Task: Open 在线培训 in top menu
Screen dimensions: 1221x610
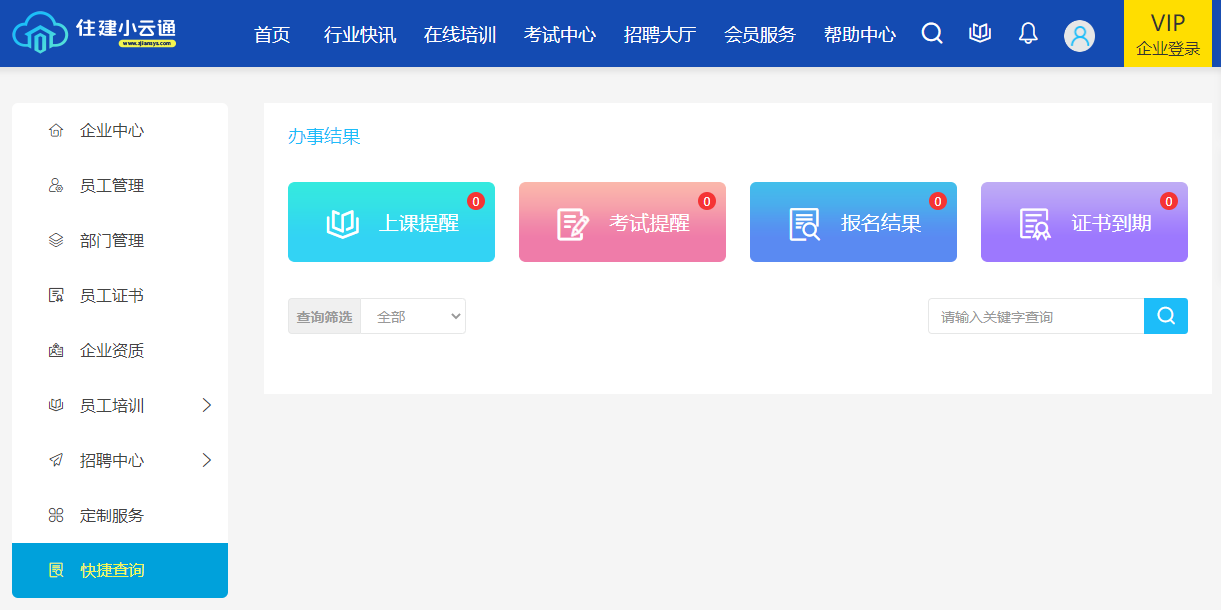Action: pyautogui.click(x=460, y=35)
